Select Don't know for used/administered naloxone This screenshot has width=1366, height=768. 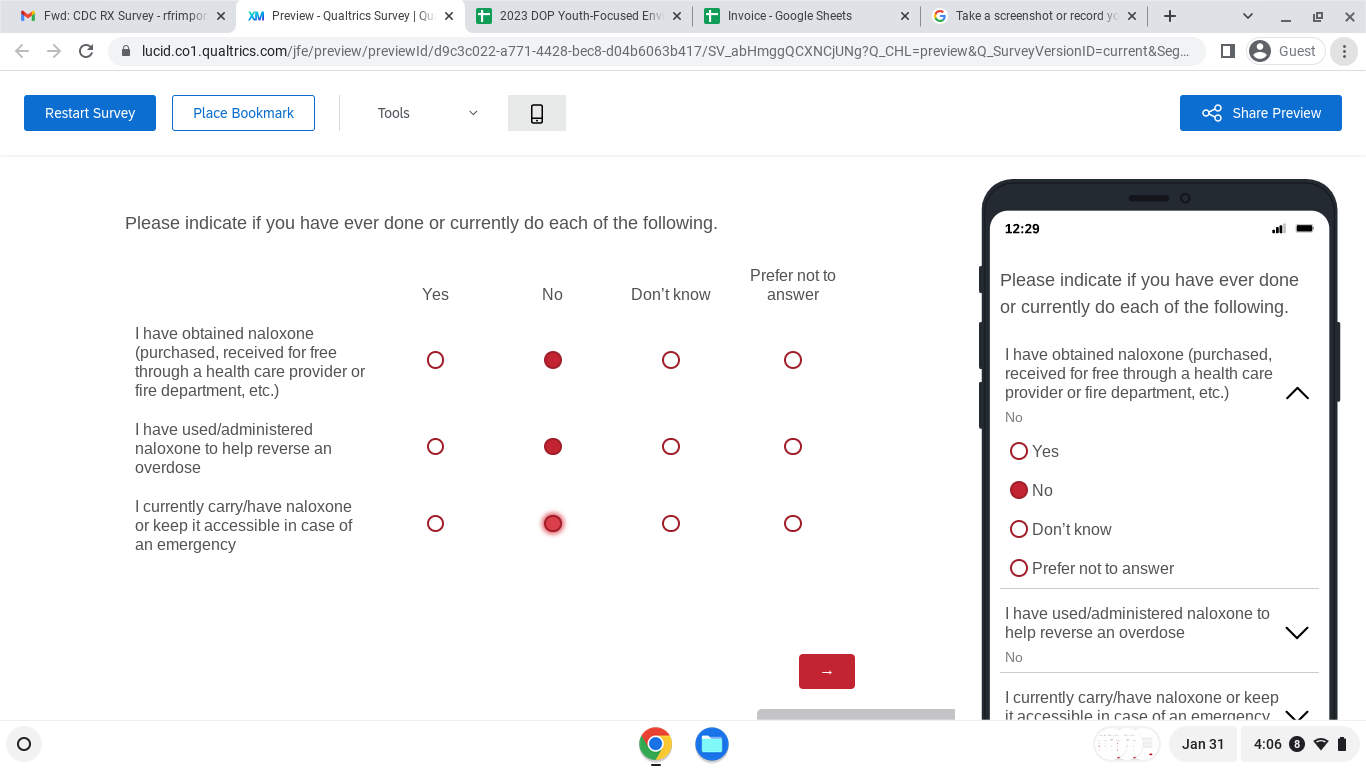coord(671,447)
